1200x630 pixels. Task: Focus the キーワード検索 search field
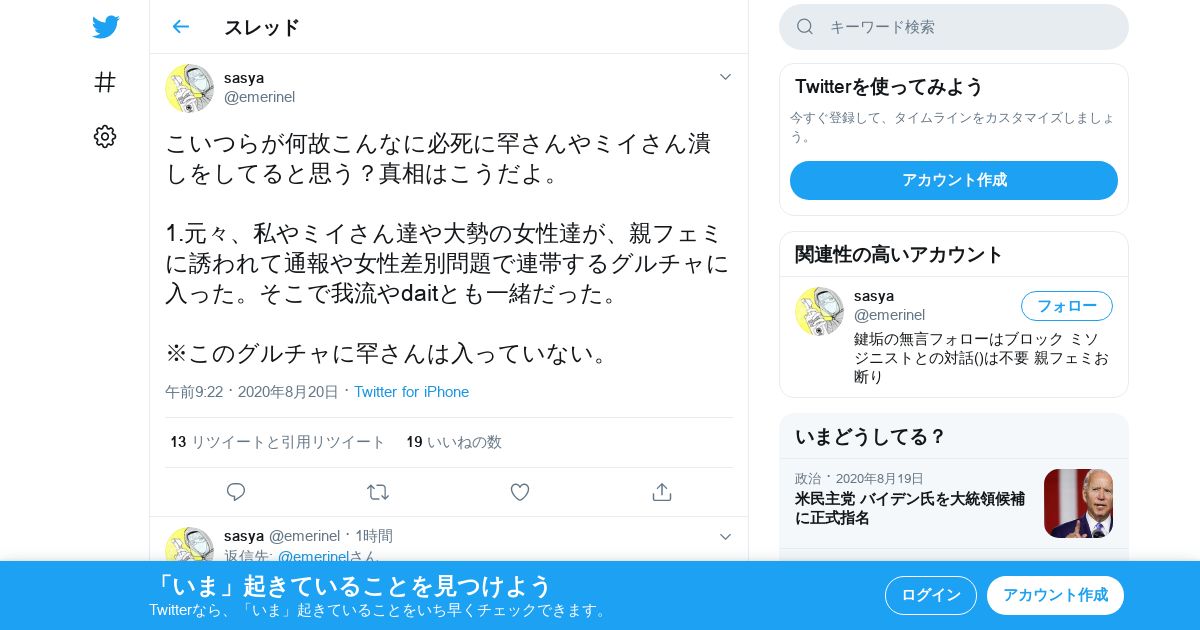[x=954, y=27]
